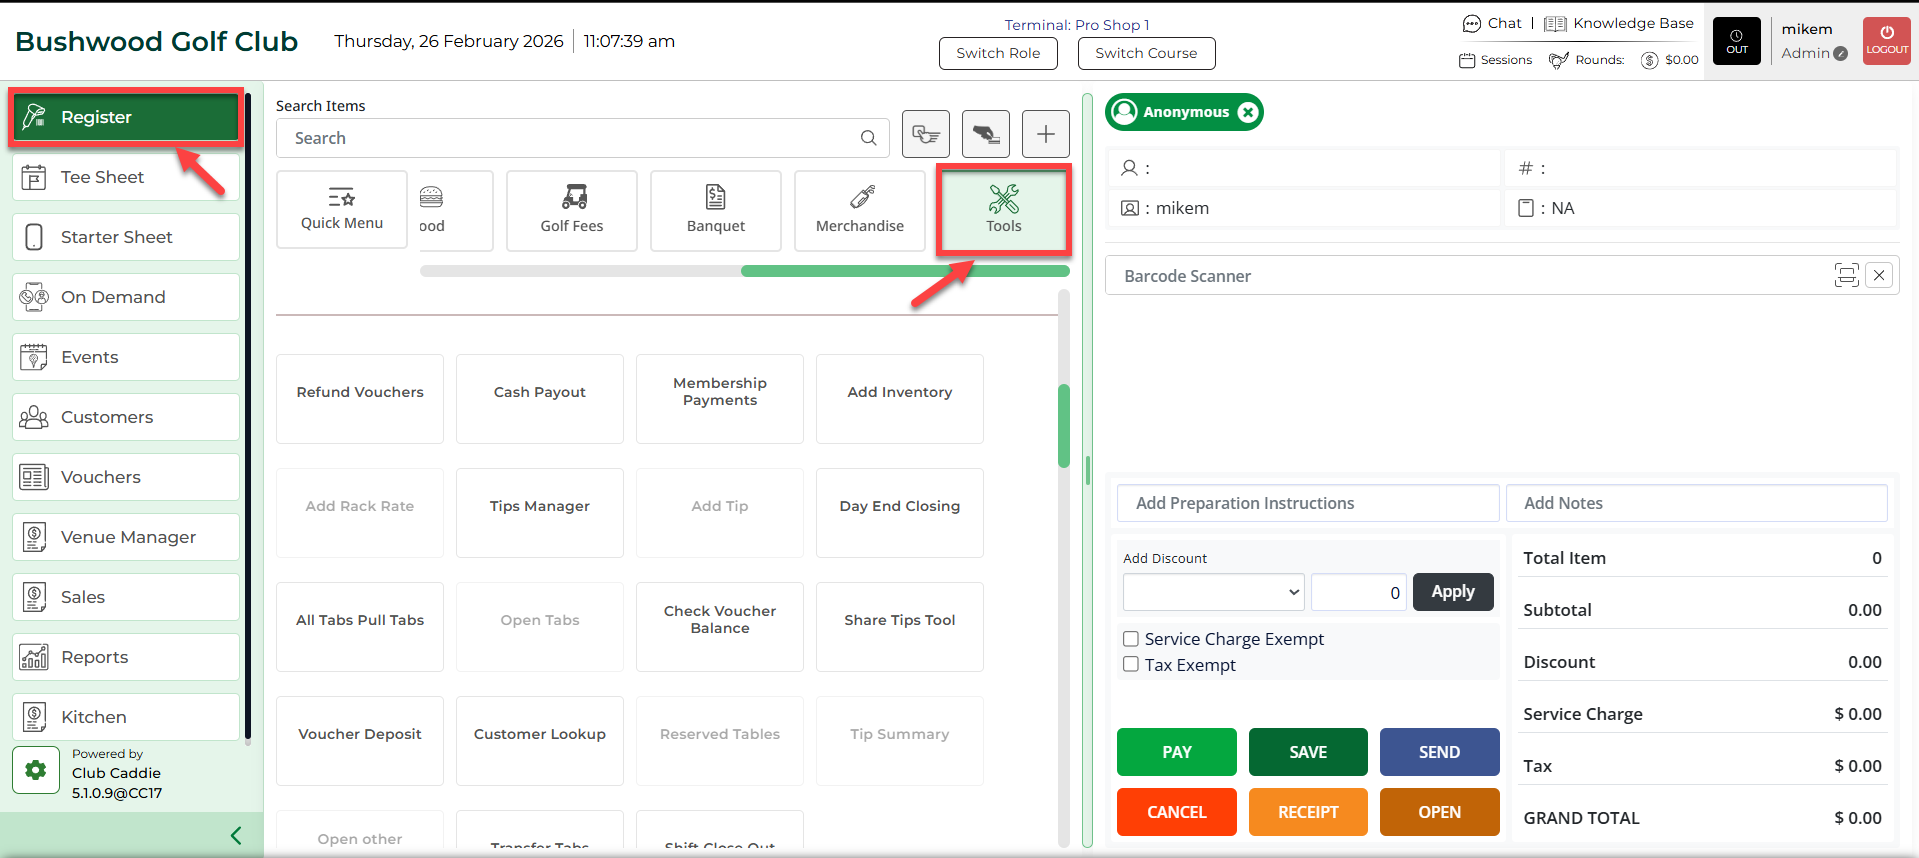Remove Anonymous customer with X icon
This screenshot has width=1919, height=858.
tap(1247, 112)
